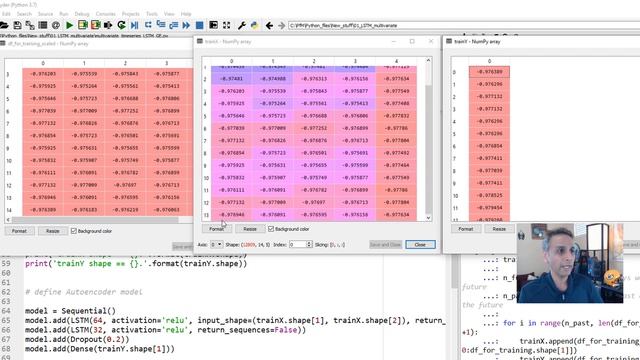640x360 pixels.
Task: Go forward with the right arrow icon
Action: tap(281, 25)
